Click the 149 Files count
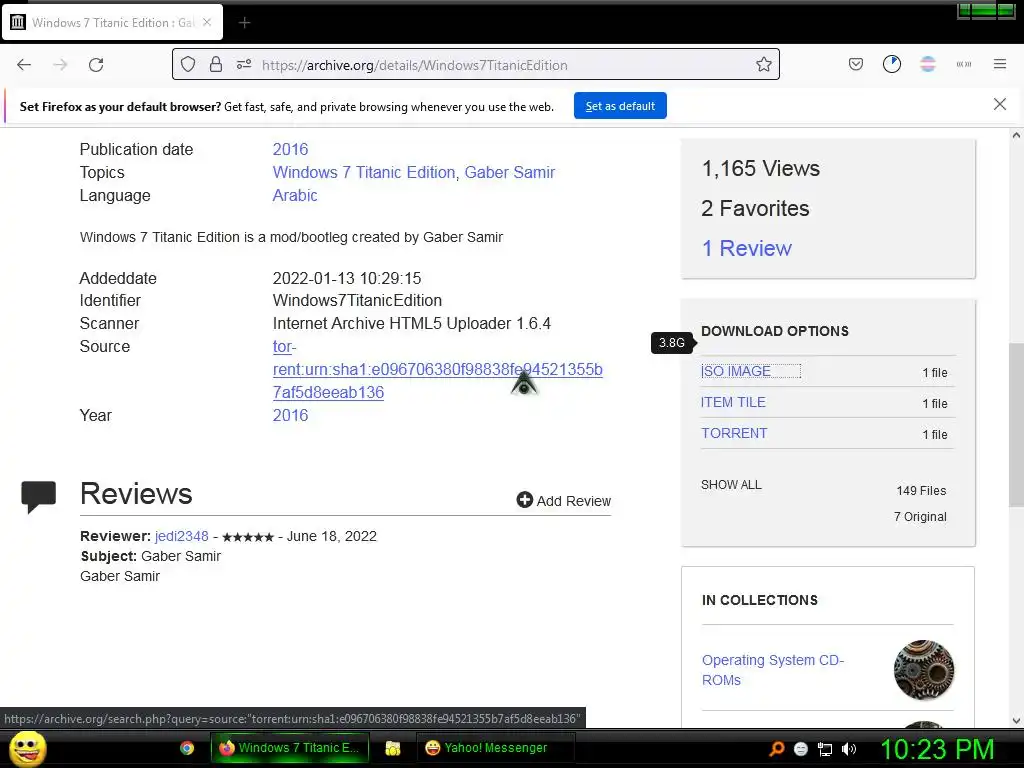 pyautogui.click(x=921, y=490)
